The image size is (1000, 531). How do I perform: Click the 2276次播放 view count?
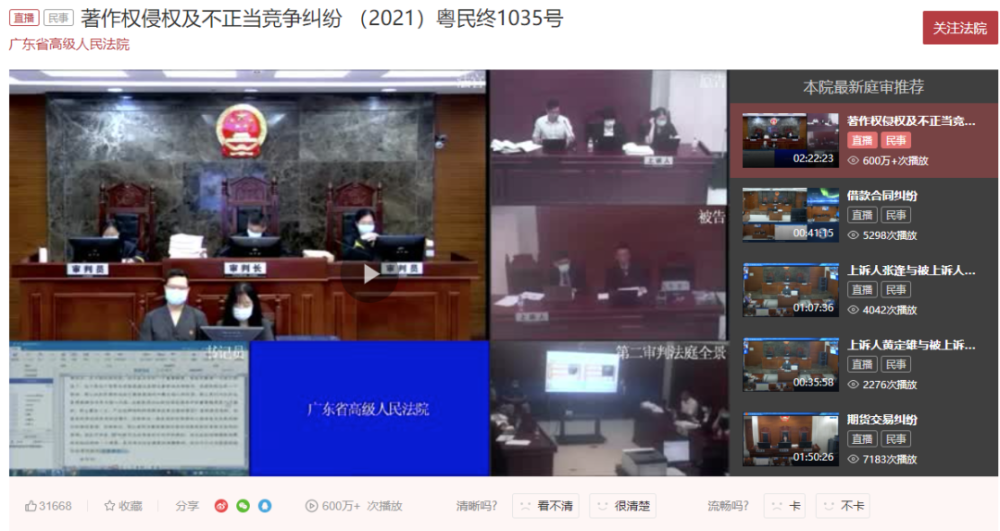pyautogui.click(x=890, y=384)
